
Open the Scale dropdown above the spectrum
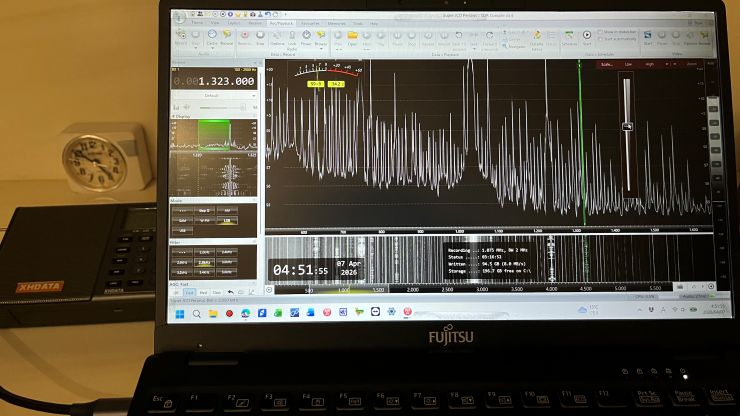click(x=607, y=64)
